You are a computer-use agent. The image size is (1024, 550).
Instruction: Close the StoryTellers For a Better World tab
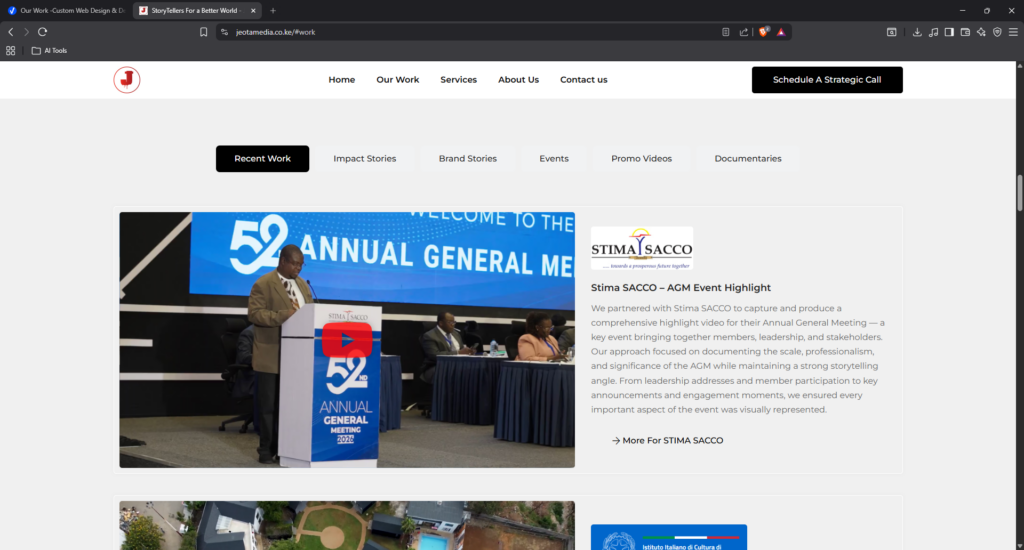point(253,10)
